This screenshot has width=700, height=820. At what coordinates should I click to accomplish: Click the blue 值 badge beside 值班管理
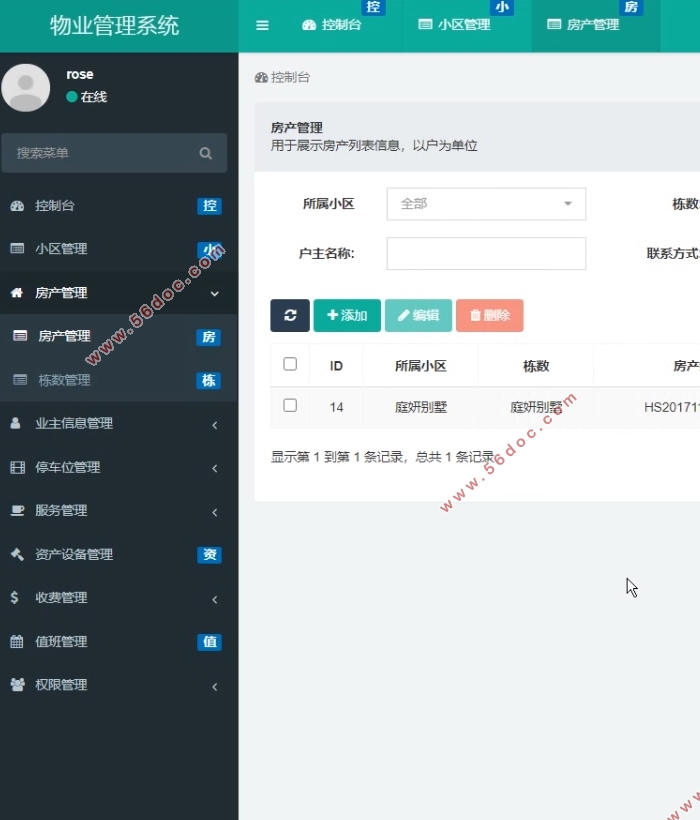point(209,642)
